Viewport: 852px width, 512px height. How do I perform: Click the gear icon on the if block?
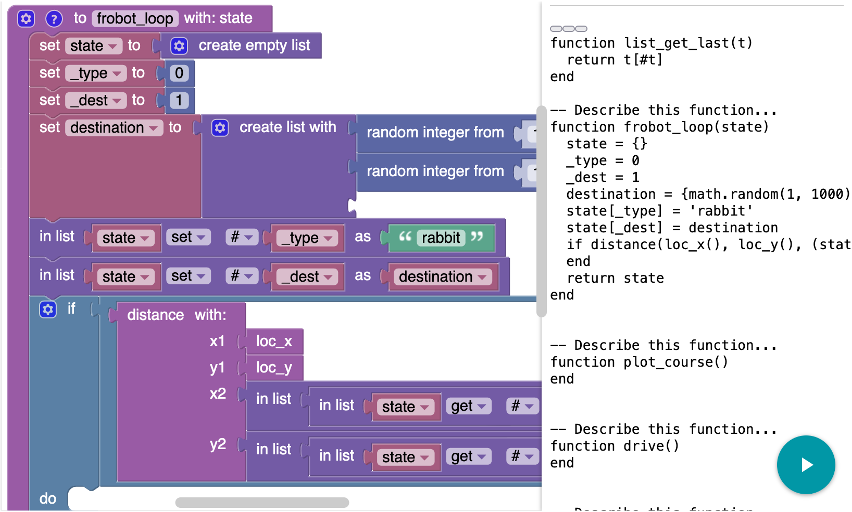click(47, 309)
